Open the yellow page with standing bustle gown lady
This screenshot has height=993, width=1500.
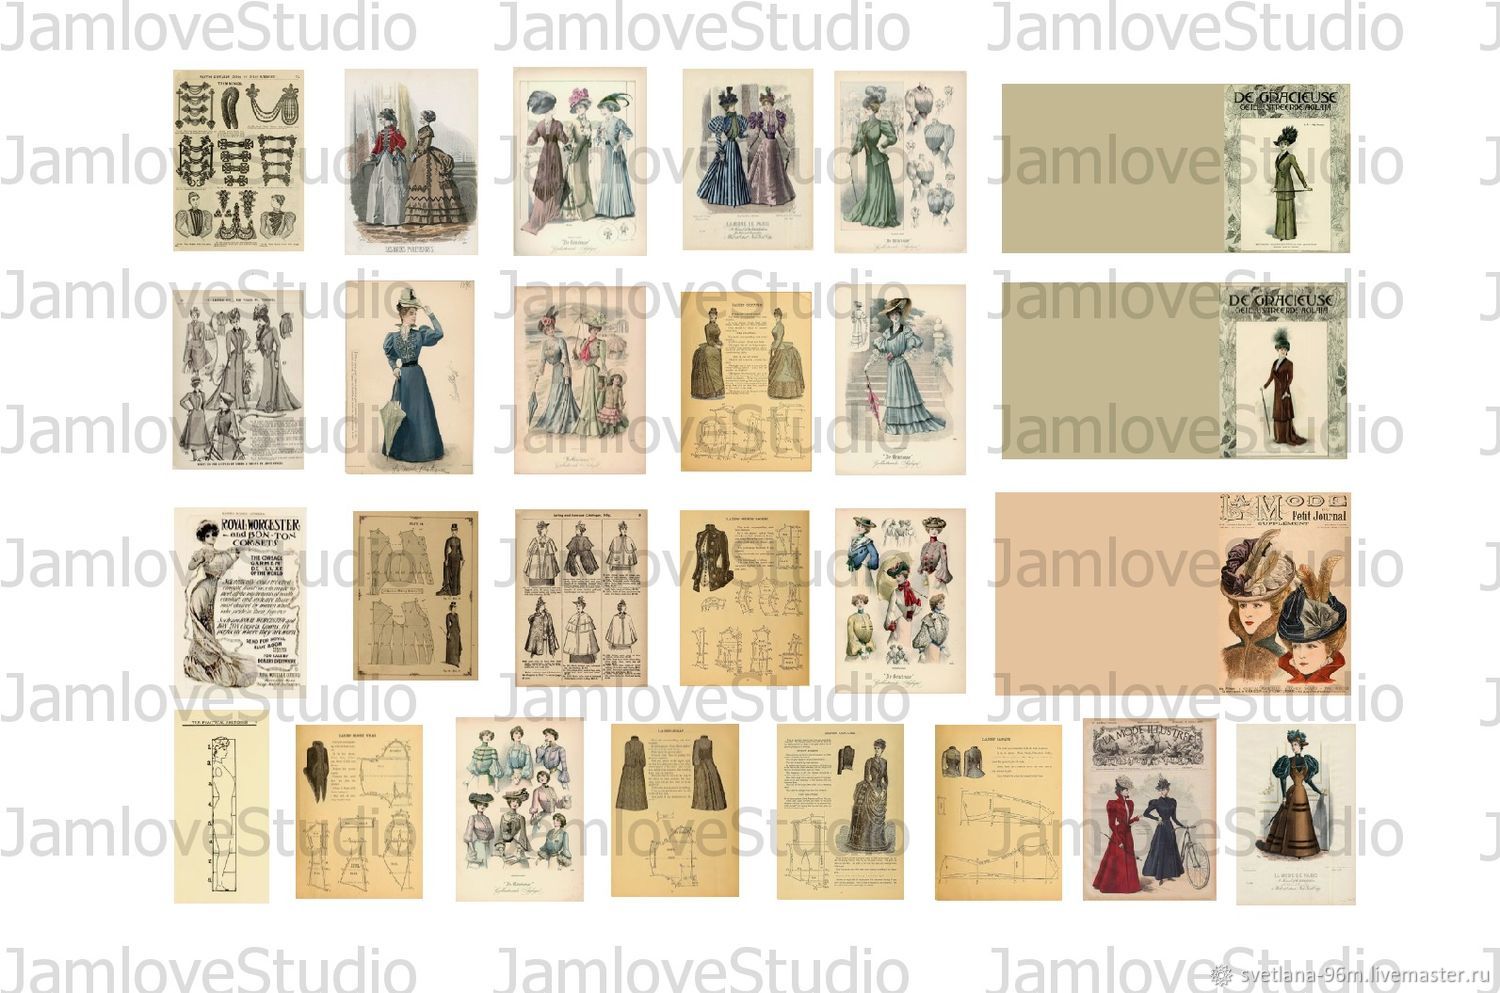[x=840, y=811]
